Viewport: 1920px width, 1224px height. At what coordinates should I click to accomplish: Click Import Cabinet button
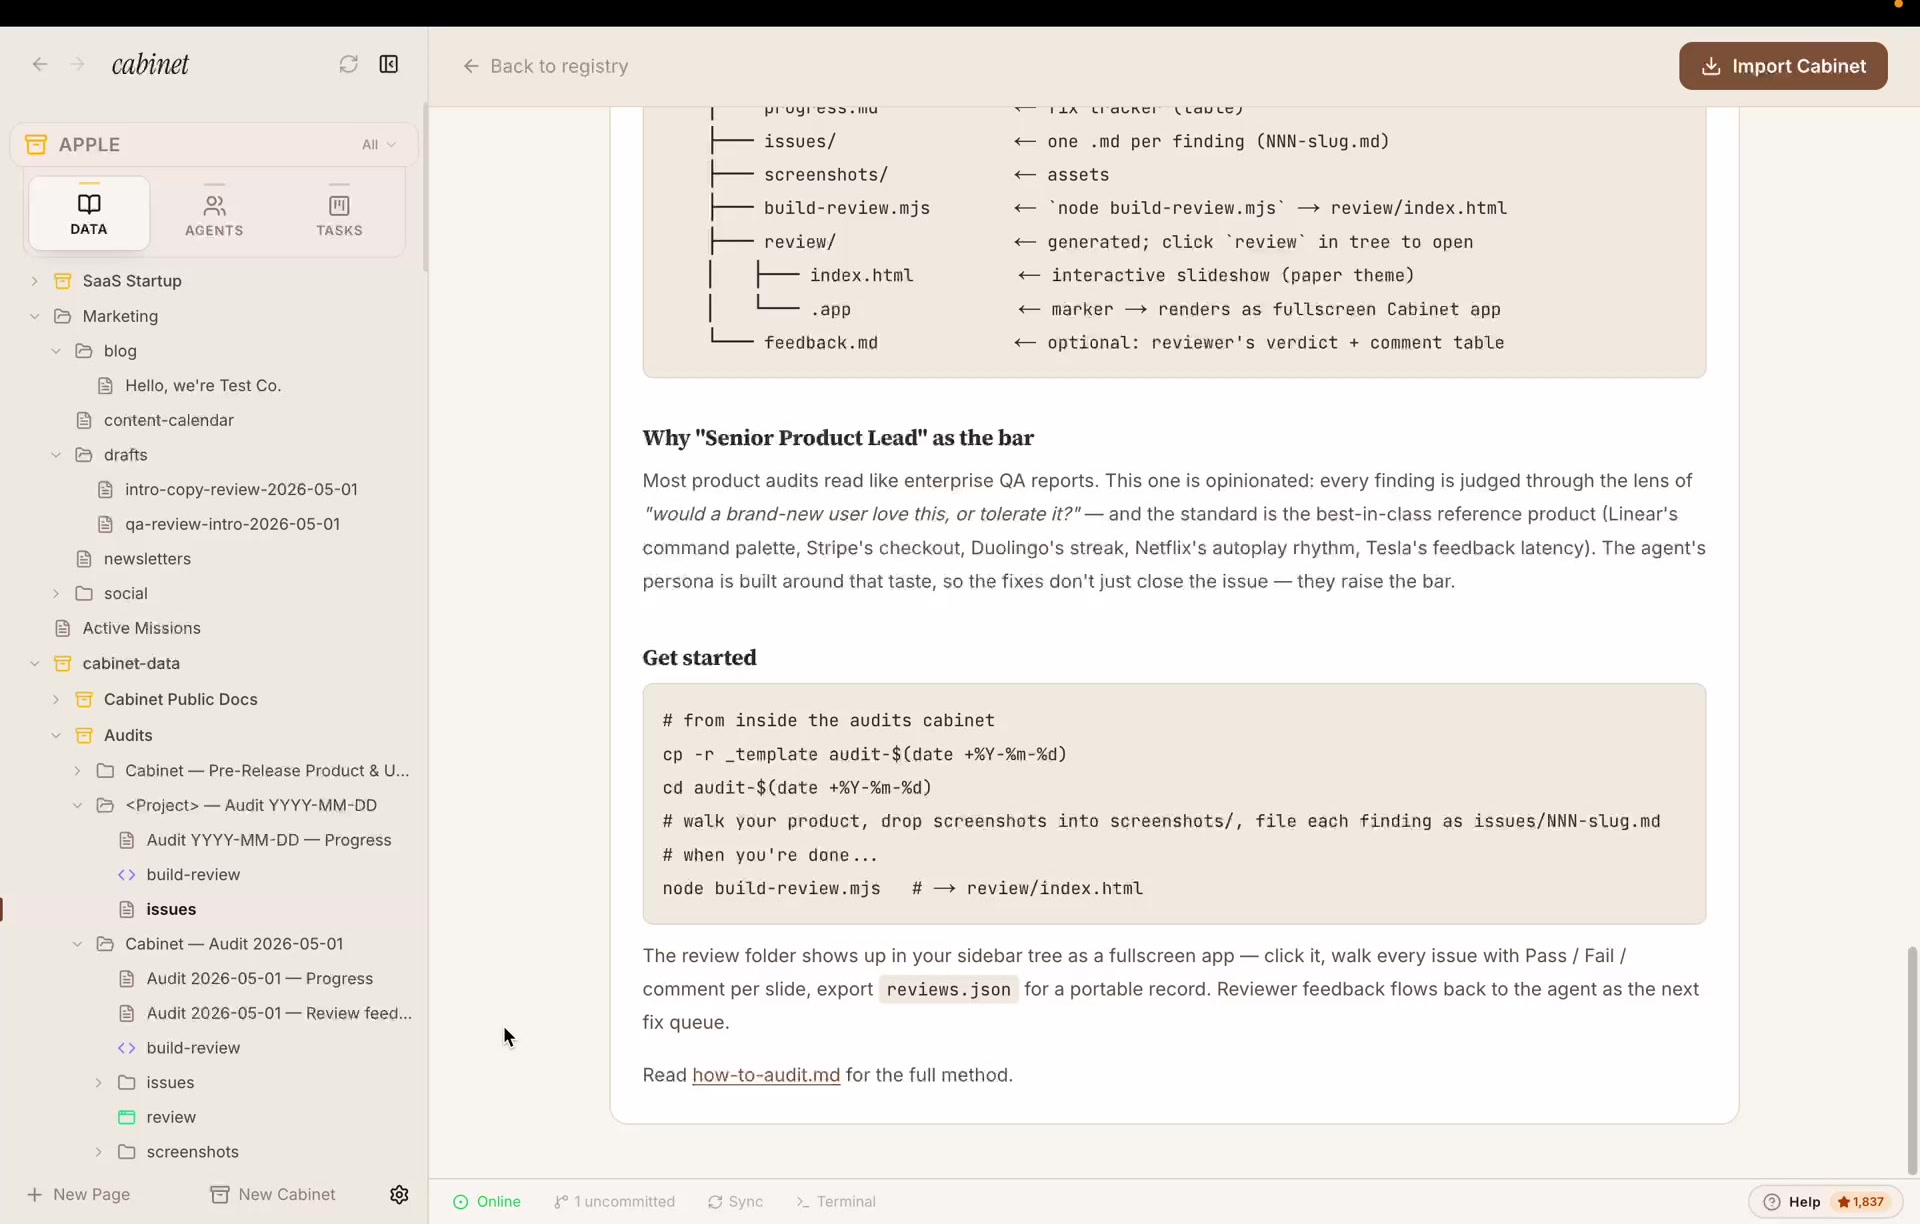tap(1783, 66)
